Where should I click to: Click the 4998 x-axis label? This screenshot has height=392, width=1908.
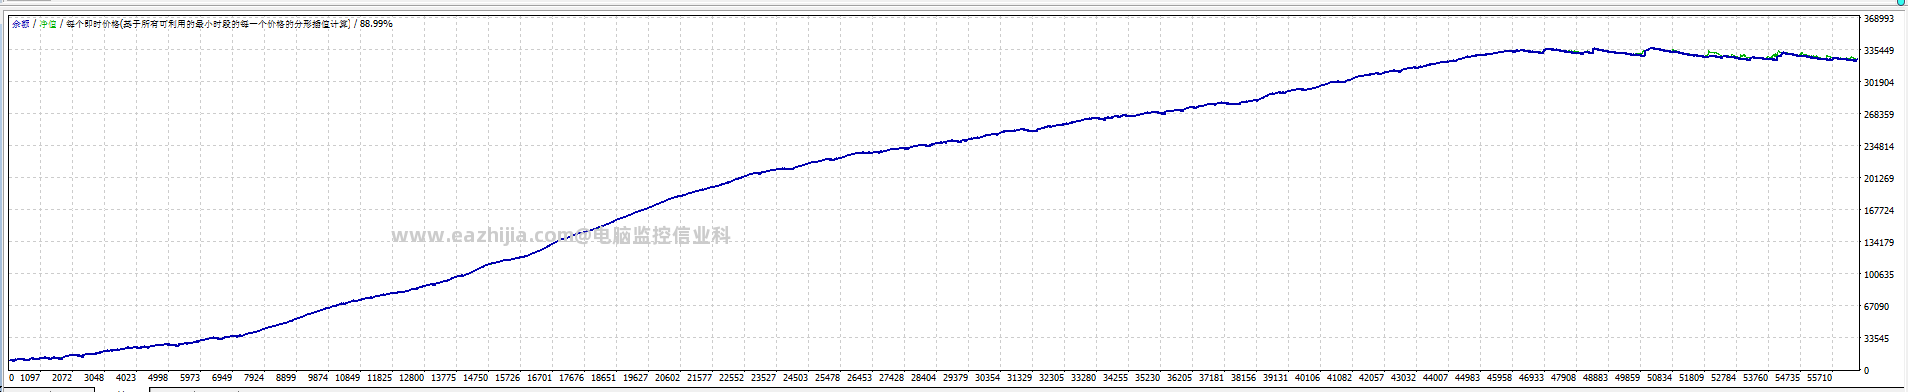pyautogui.click(x=158, y=378)
